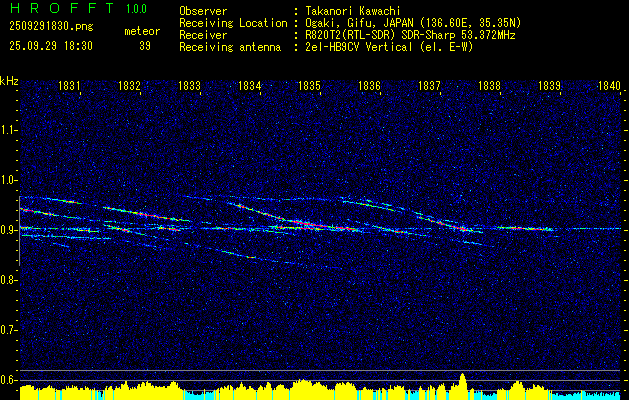Click the kHz axis unit label
Screen dimensions: 629x400
pyautogui.click(x=9, y=82)
